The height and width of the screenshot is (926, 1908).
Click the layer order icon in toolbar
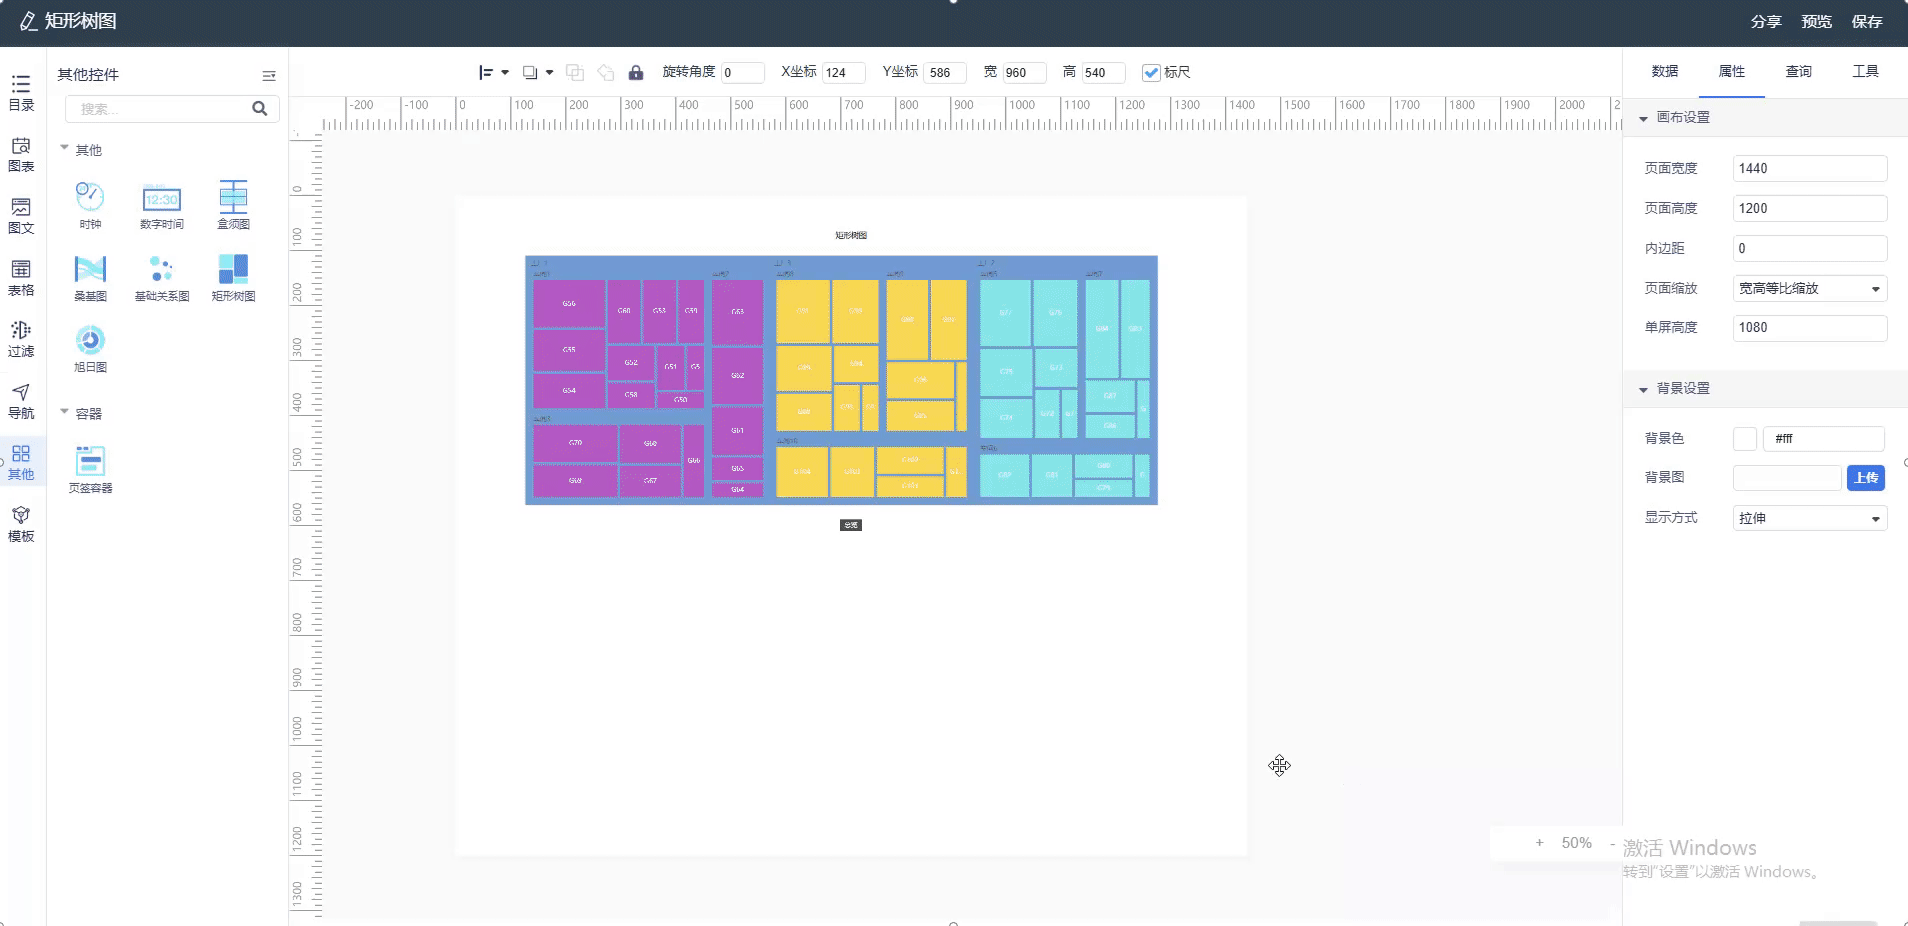coord(530,72)
